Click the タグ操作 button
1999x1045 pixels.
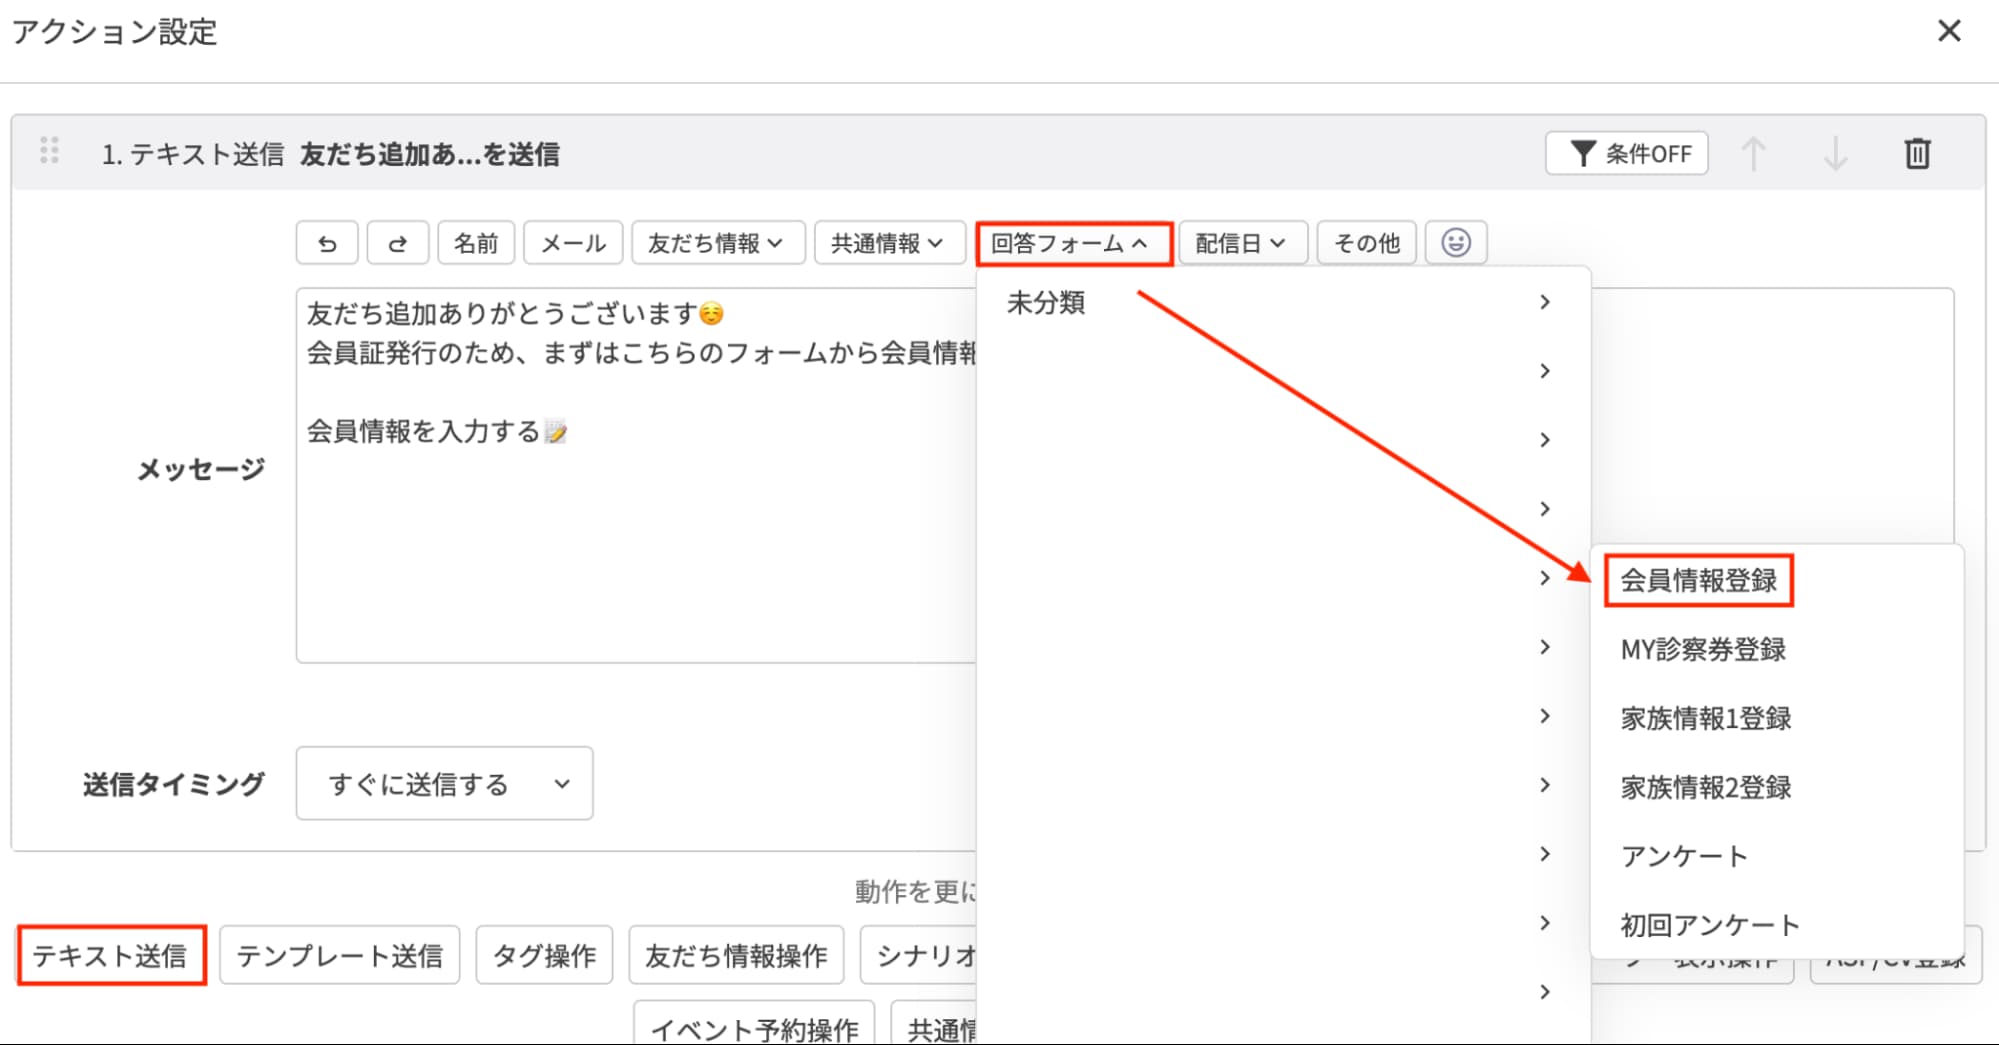point(543,955)
